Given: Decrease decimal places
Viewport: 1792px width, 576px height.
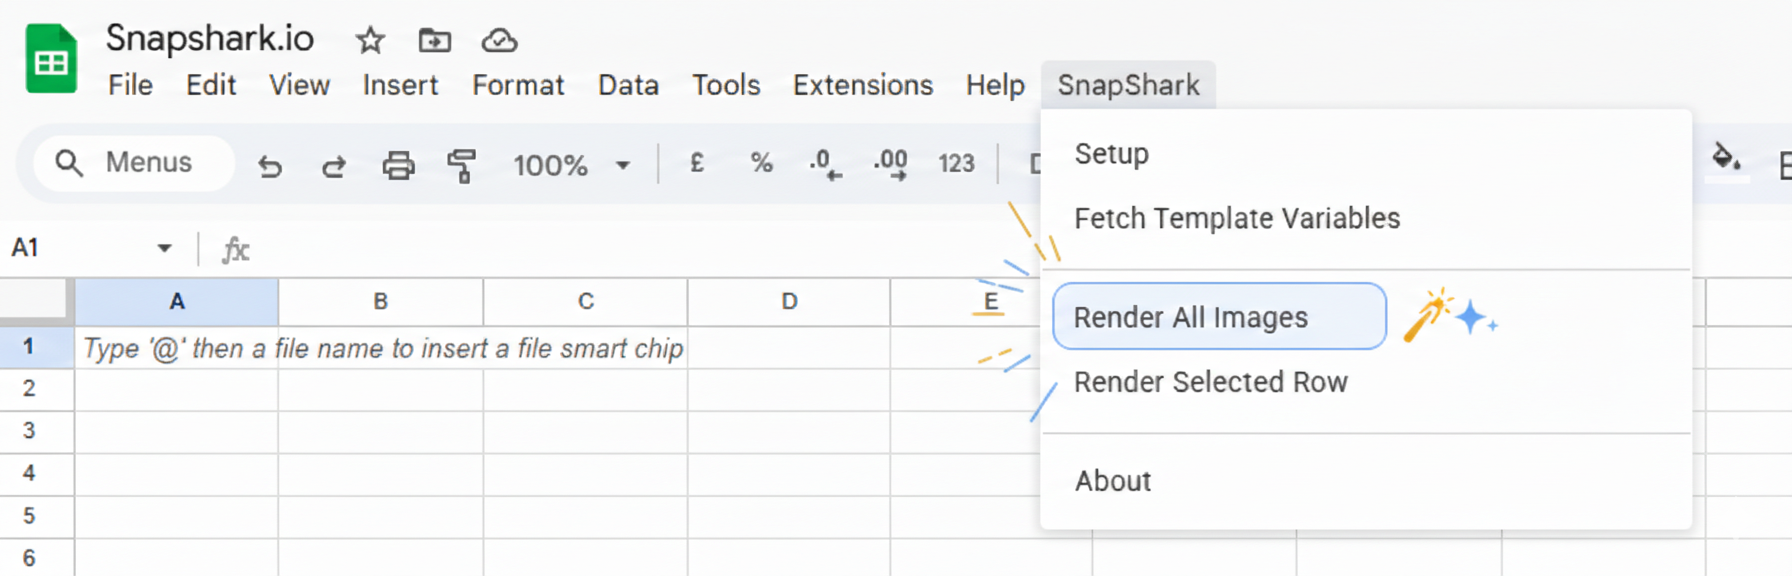Looking at the screenshot, I should click(824, 163).
